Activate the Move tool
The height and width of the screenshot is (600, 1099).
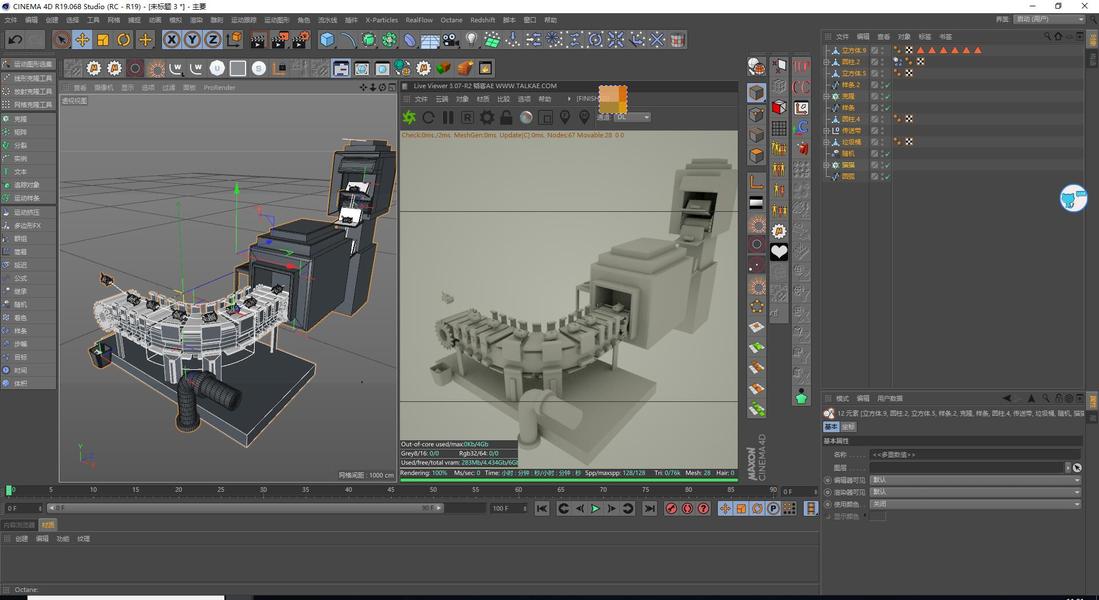point(83,40)
